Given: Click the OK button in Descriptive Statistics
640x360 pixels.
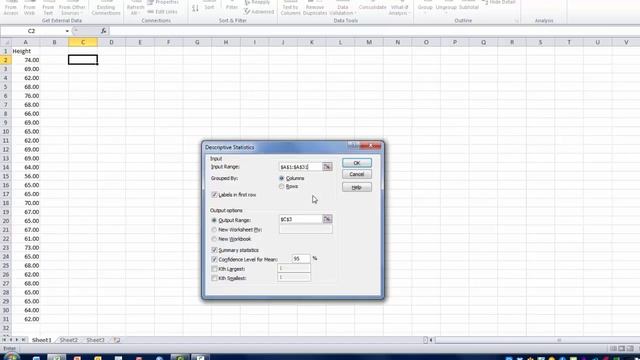Looking at the screenshot, I should (x=357, y=163).
